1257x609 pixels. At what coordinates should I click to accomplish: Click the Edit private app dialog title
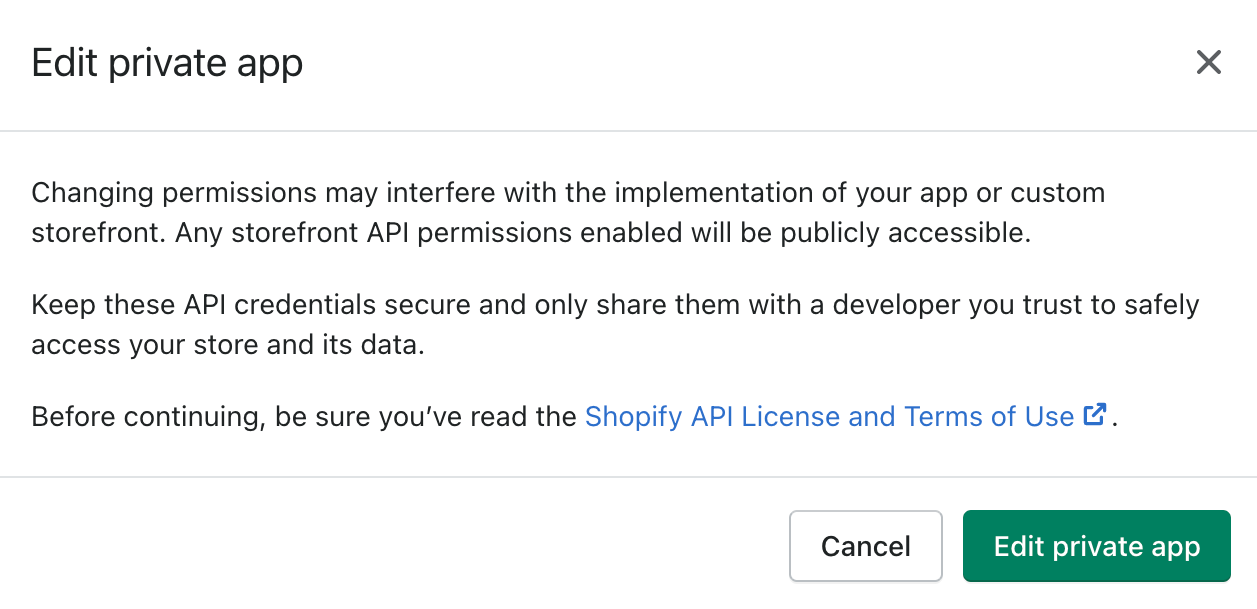[167, 64]
